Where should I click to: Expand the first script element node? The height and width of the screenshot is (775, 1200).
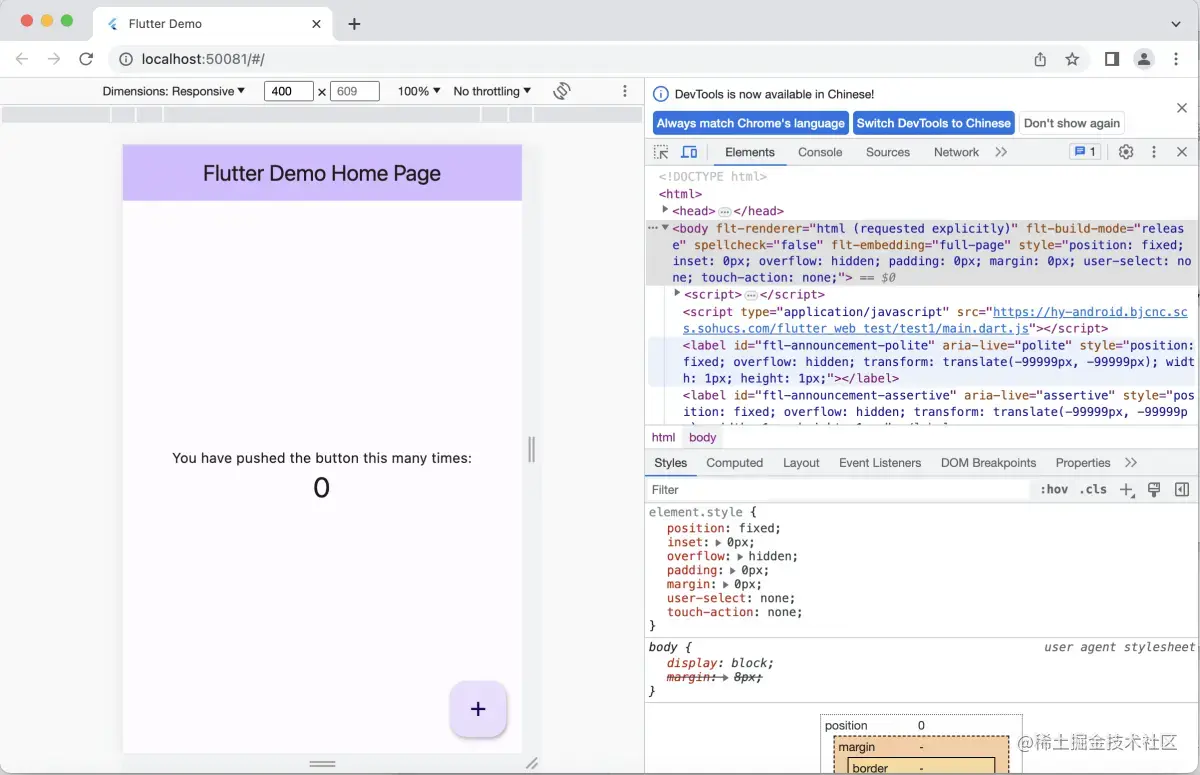[677, 294]
